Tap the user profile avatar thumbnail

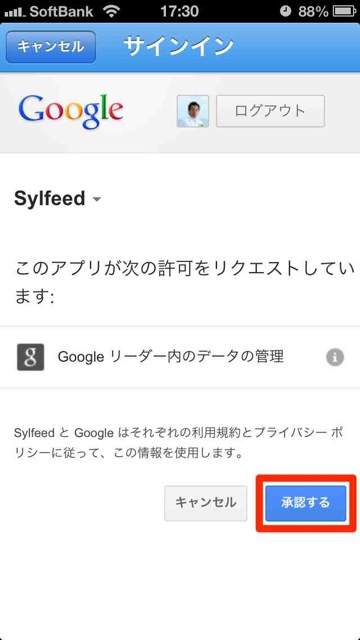(193, 111)
